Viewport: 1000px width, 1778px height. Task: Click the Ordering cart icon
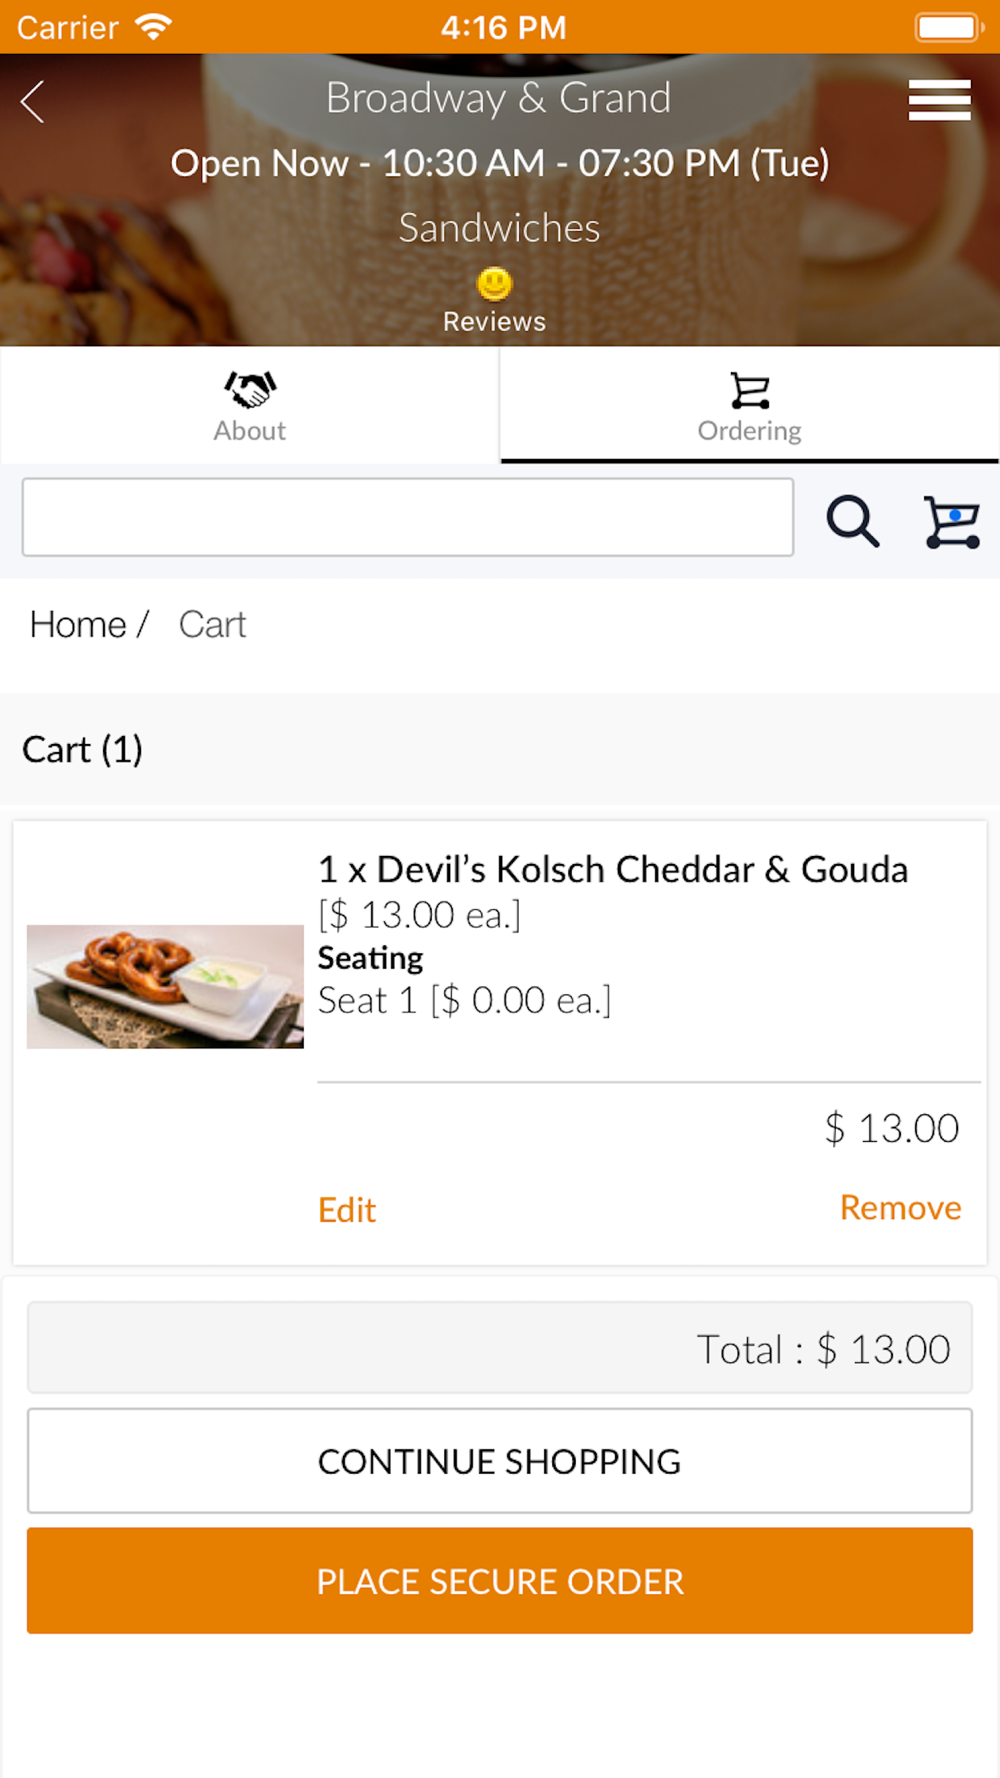tap(750, 391)
